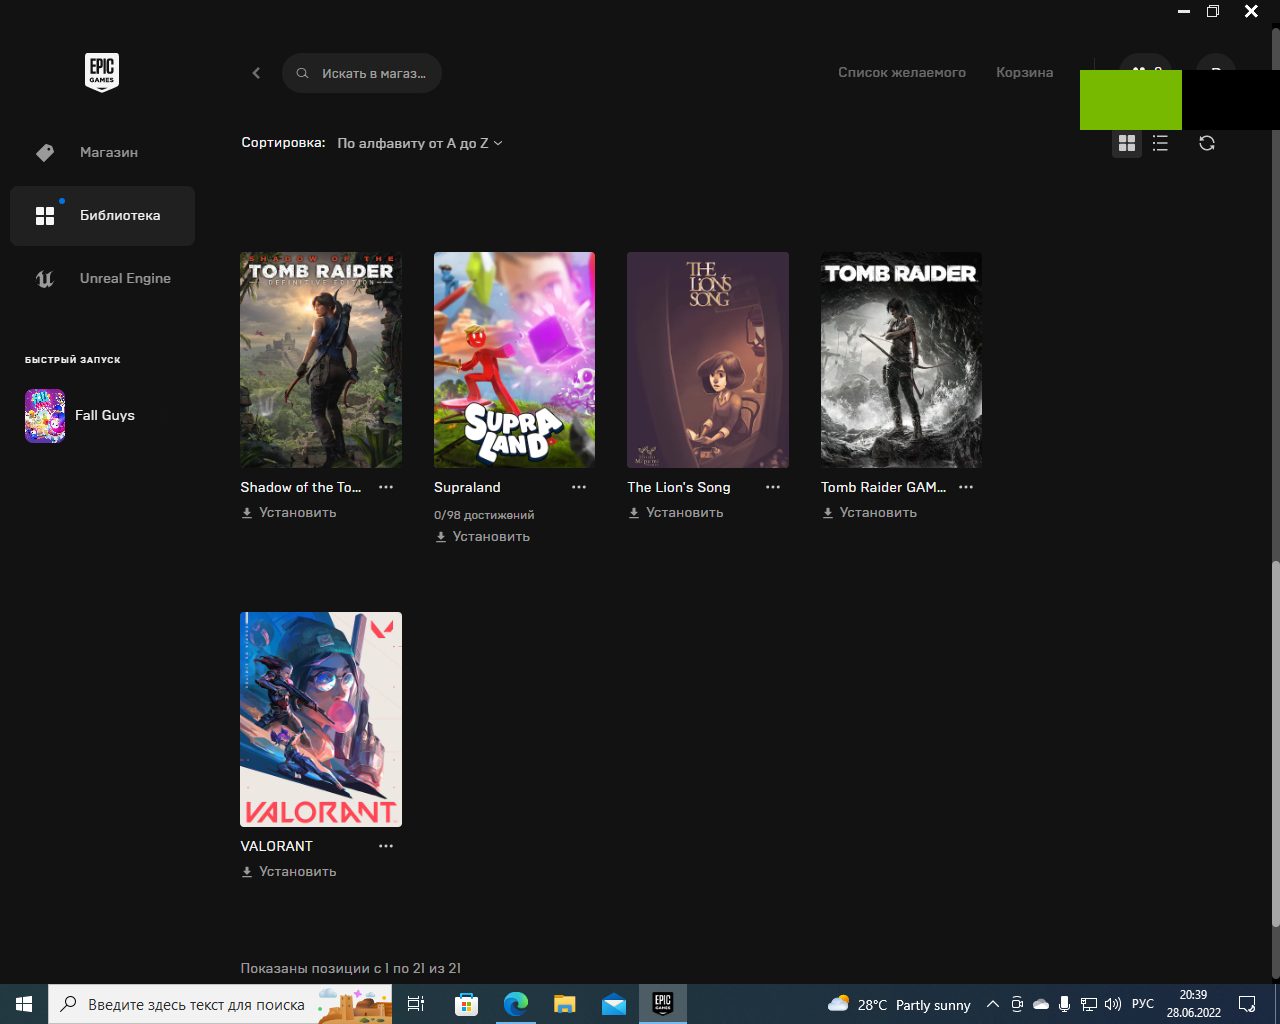Launch Fall Guys from quick launch
This screenshot has width=1280, height=1024.
[x=80, y=416]
